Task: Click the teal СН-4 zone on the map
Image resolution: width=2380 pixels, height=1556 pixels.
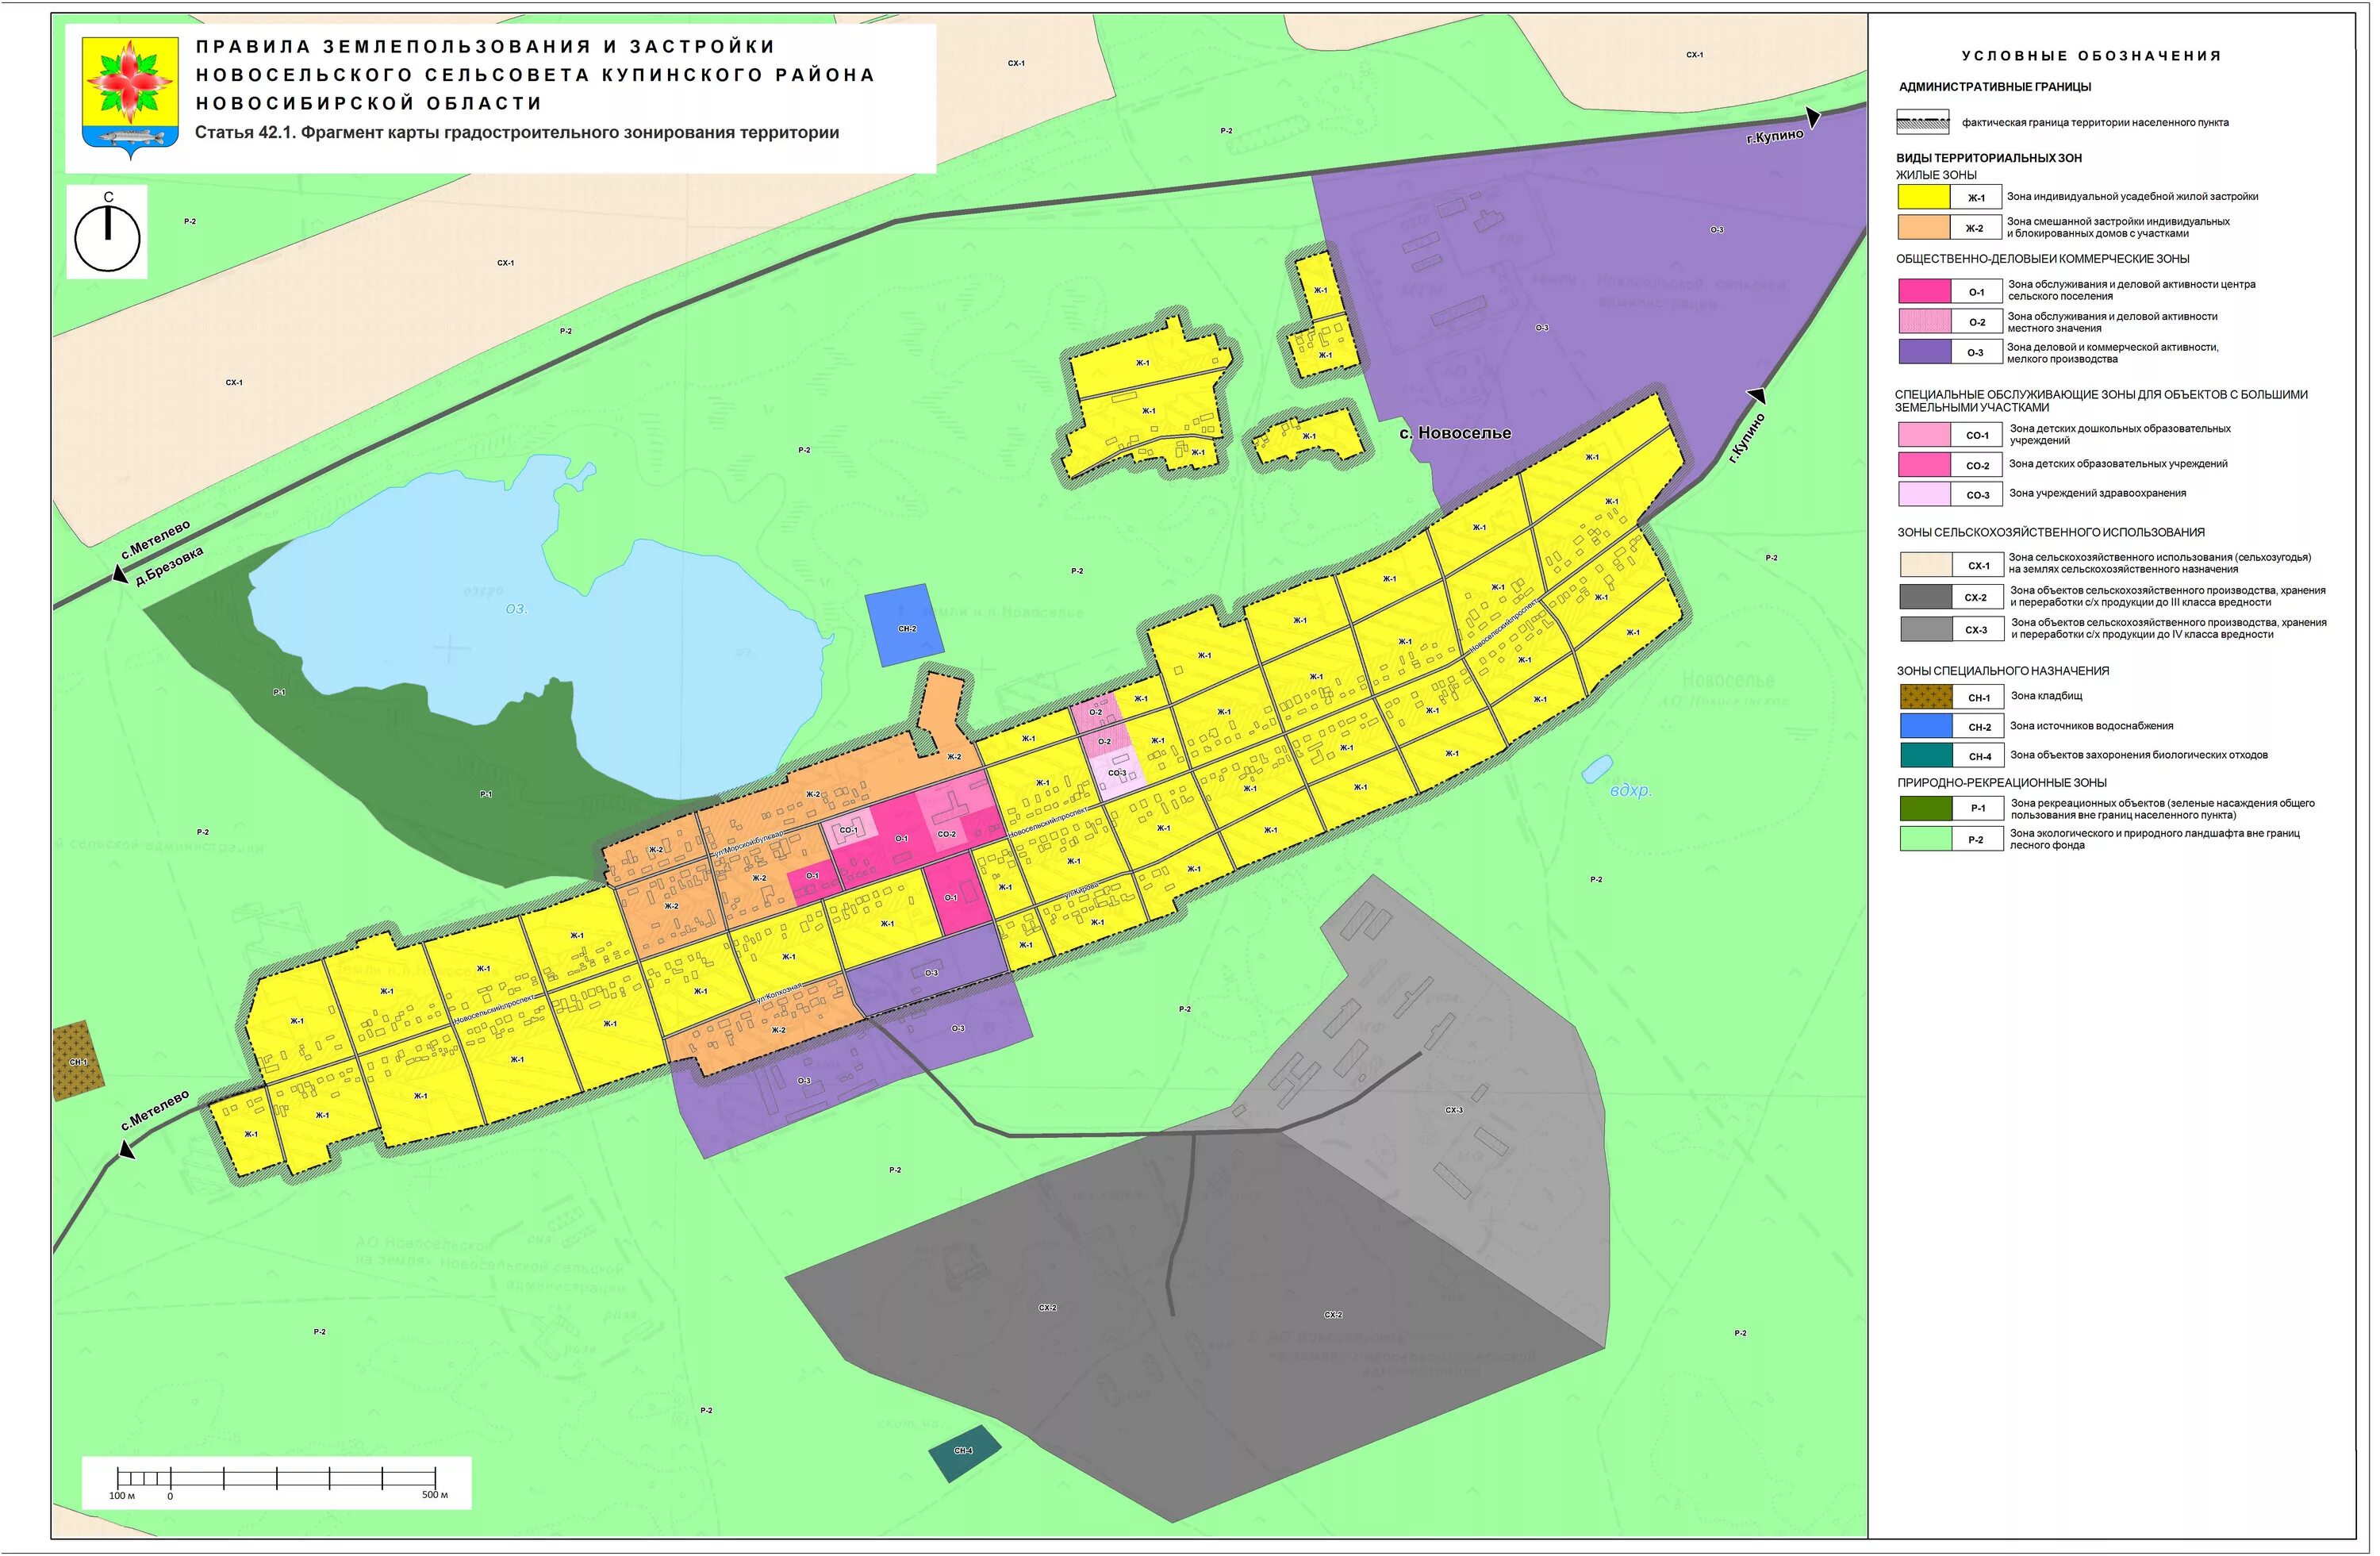Action: click(x=964, y=1453)
